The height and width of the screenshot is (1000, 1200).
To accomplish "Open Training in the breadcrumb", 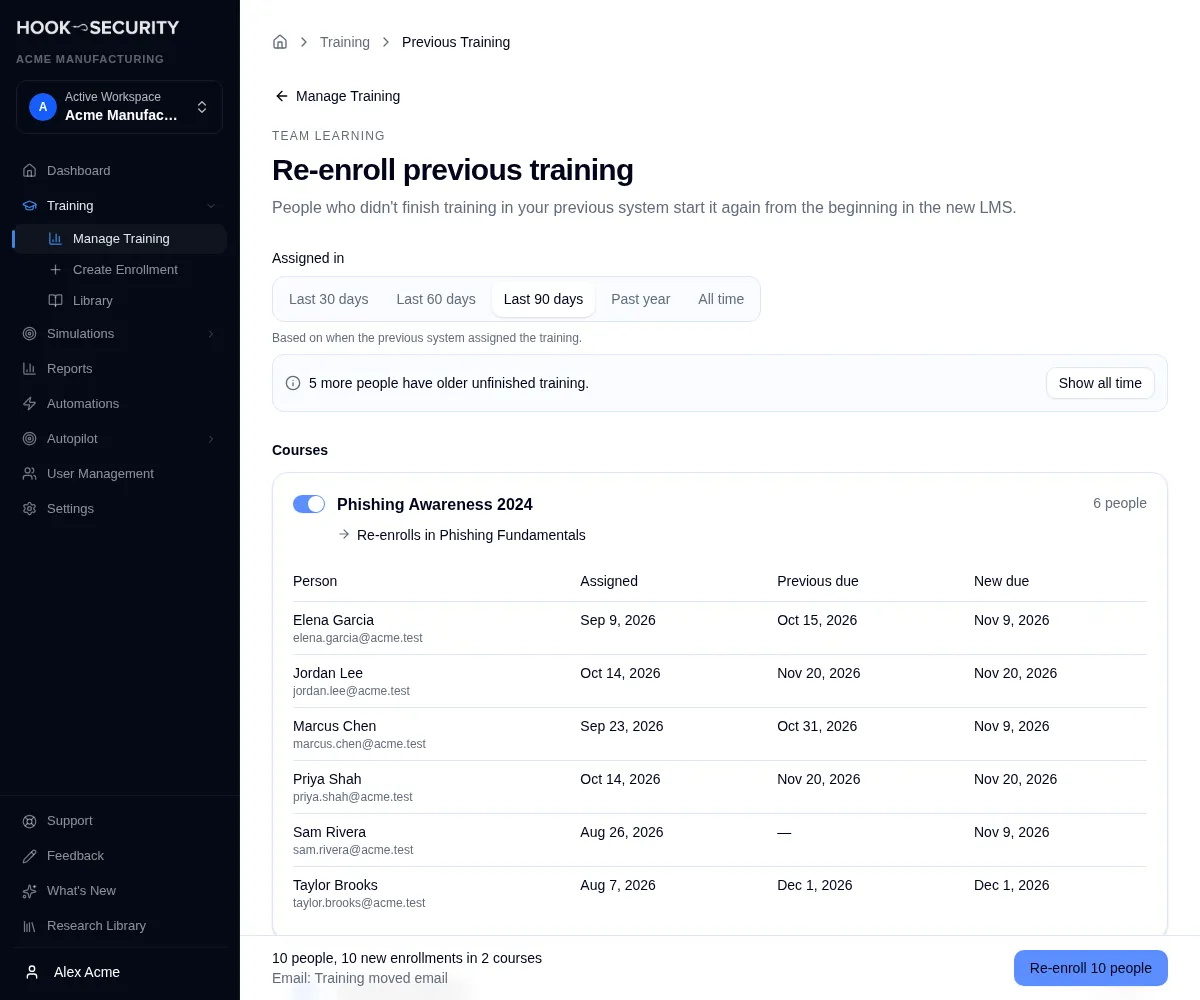I will 345,42.
